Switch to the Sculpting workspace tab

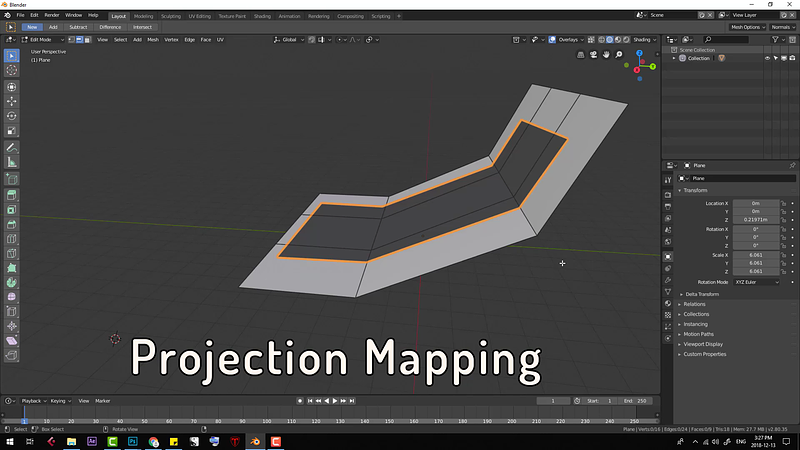171,16
